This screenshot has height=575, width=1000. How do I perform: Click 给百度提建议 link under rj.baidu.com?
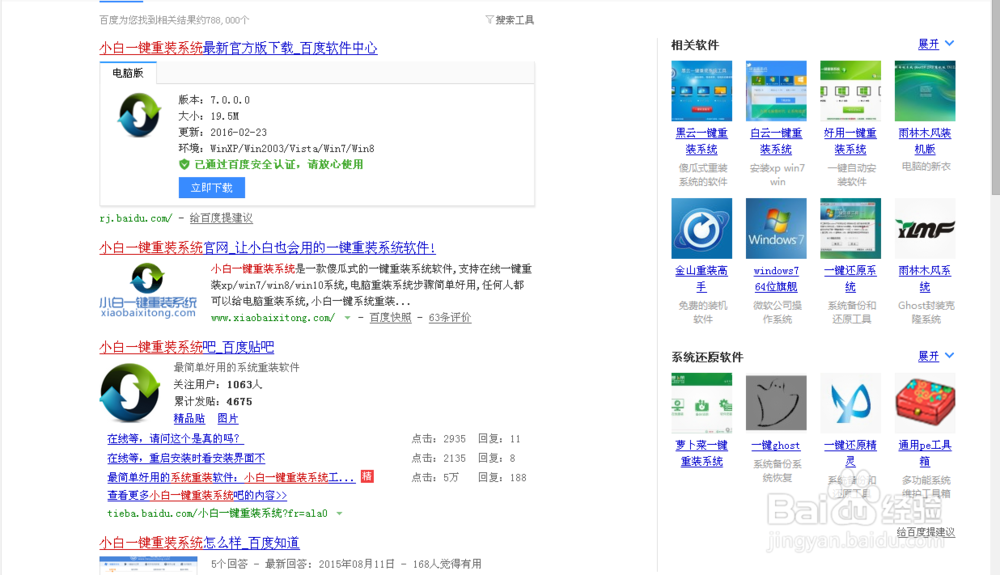pos(221,218)
